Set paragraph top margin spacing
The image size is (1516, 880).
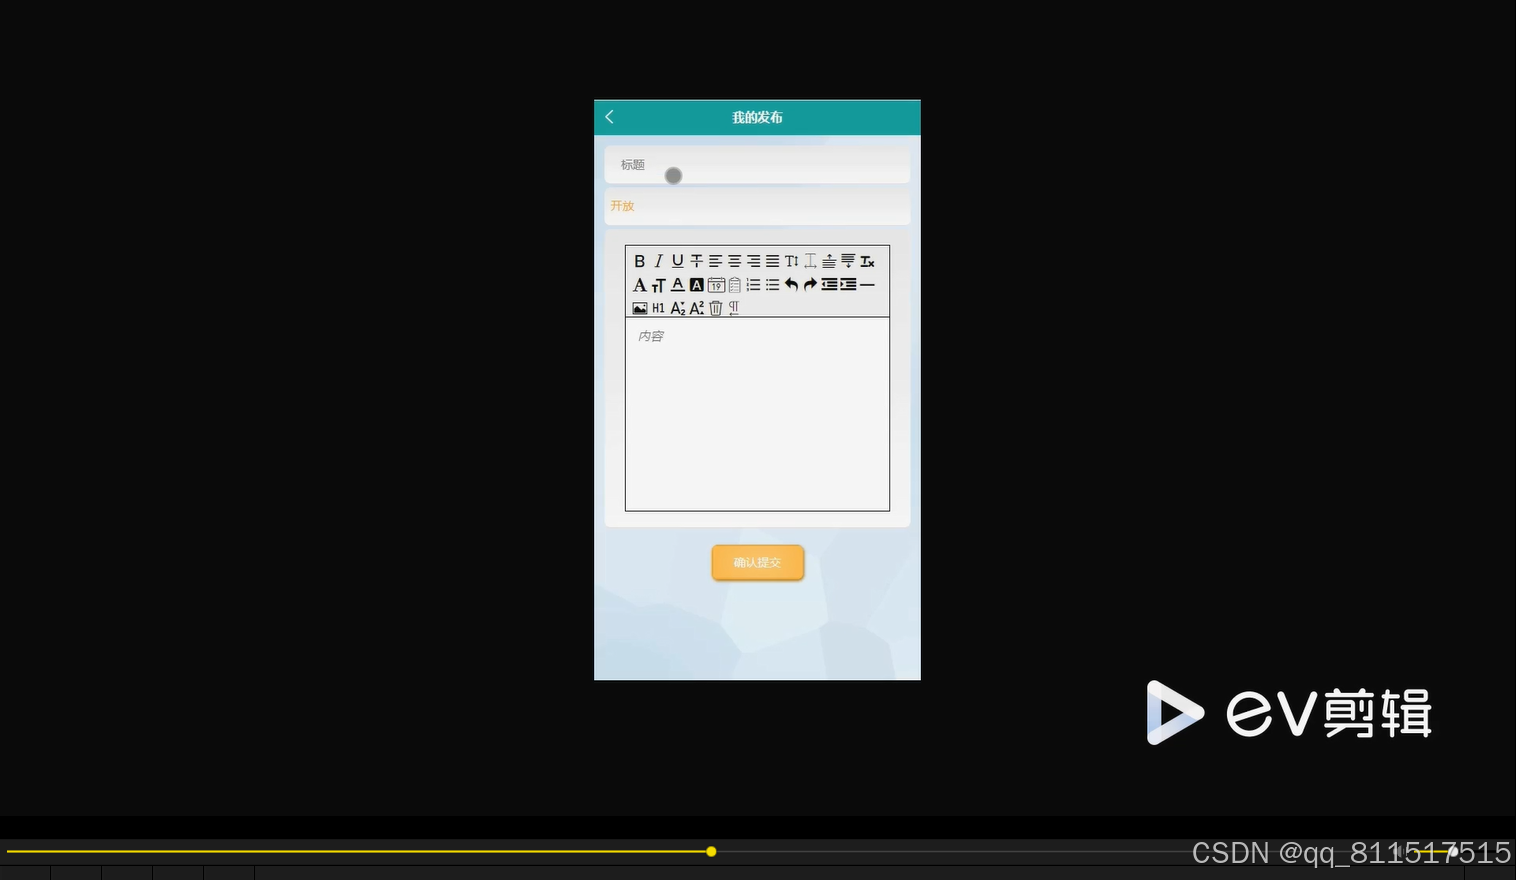(x=830, y=261)
